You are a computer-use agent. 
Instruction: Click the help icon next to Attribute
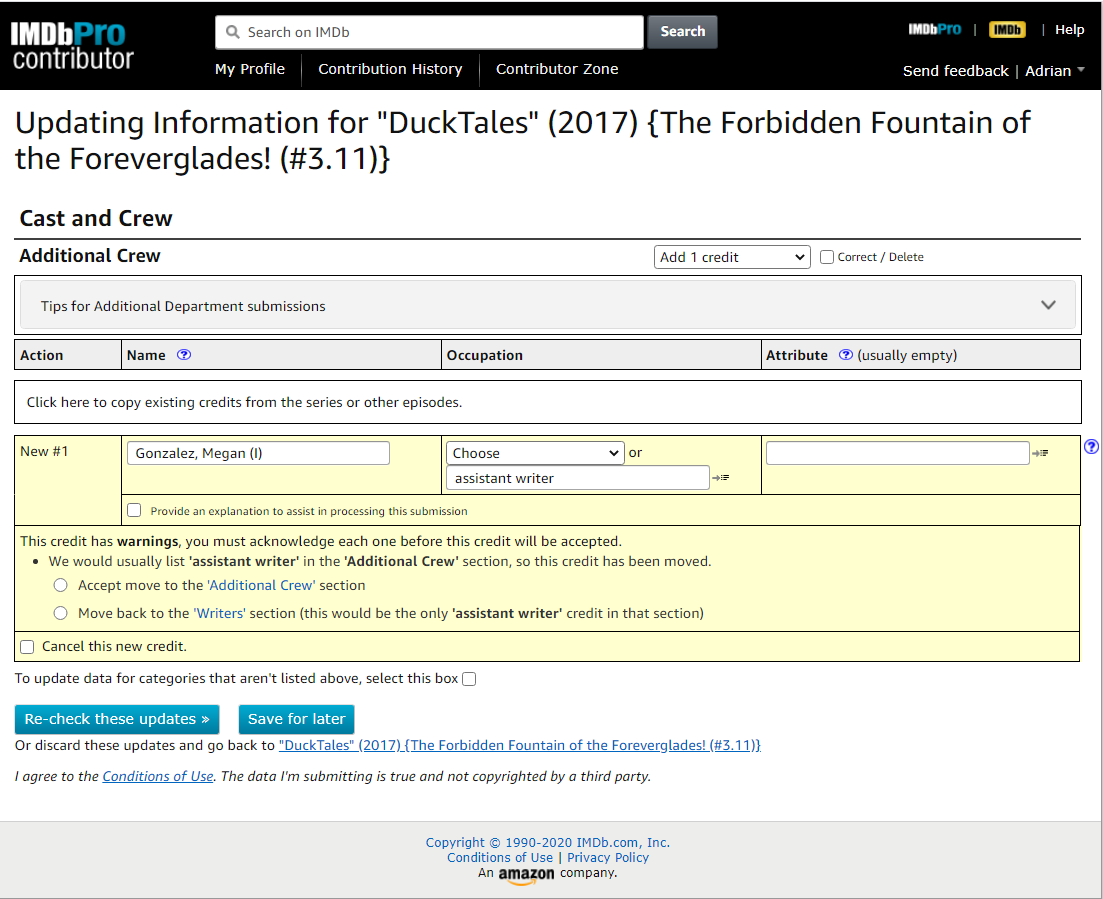846,355
